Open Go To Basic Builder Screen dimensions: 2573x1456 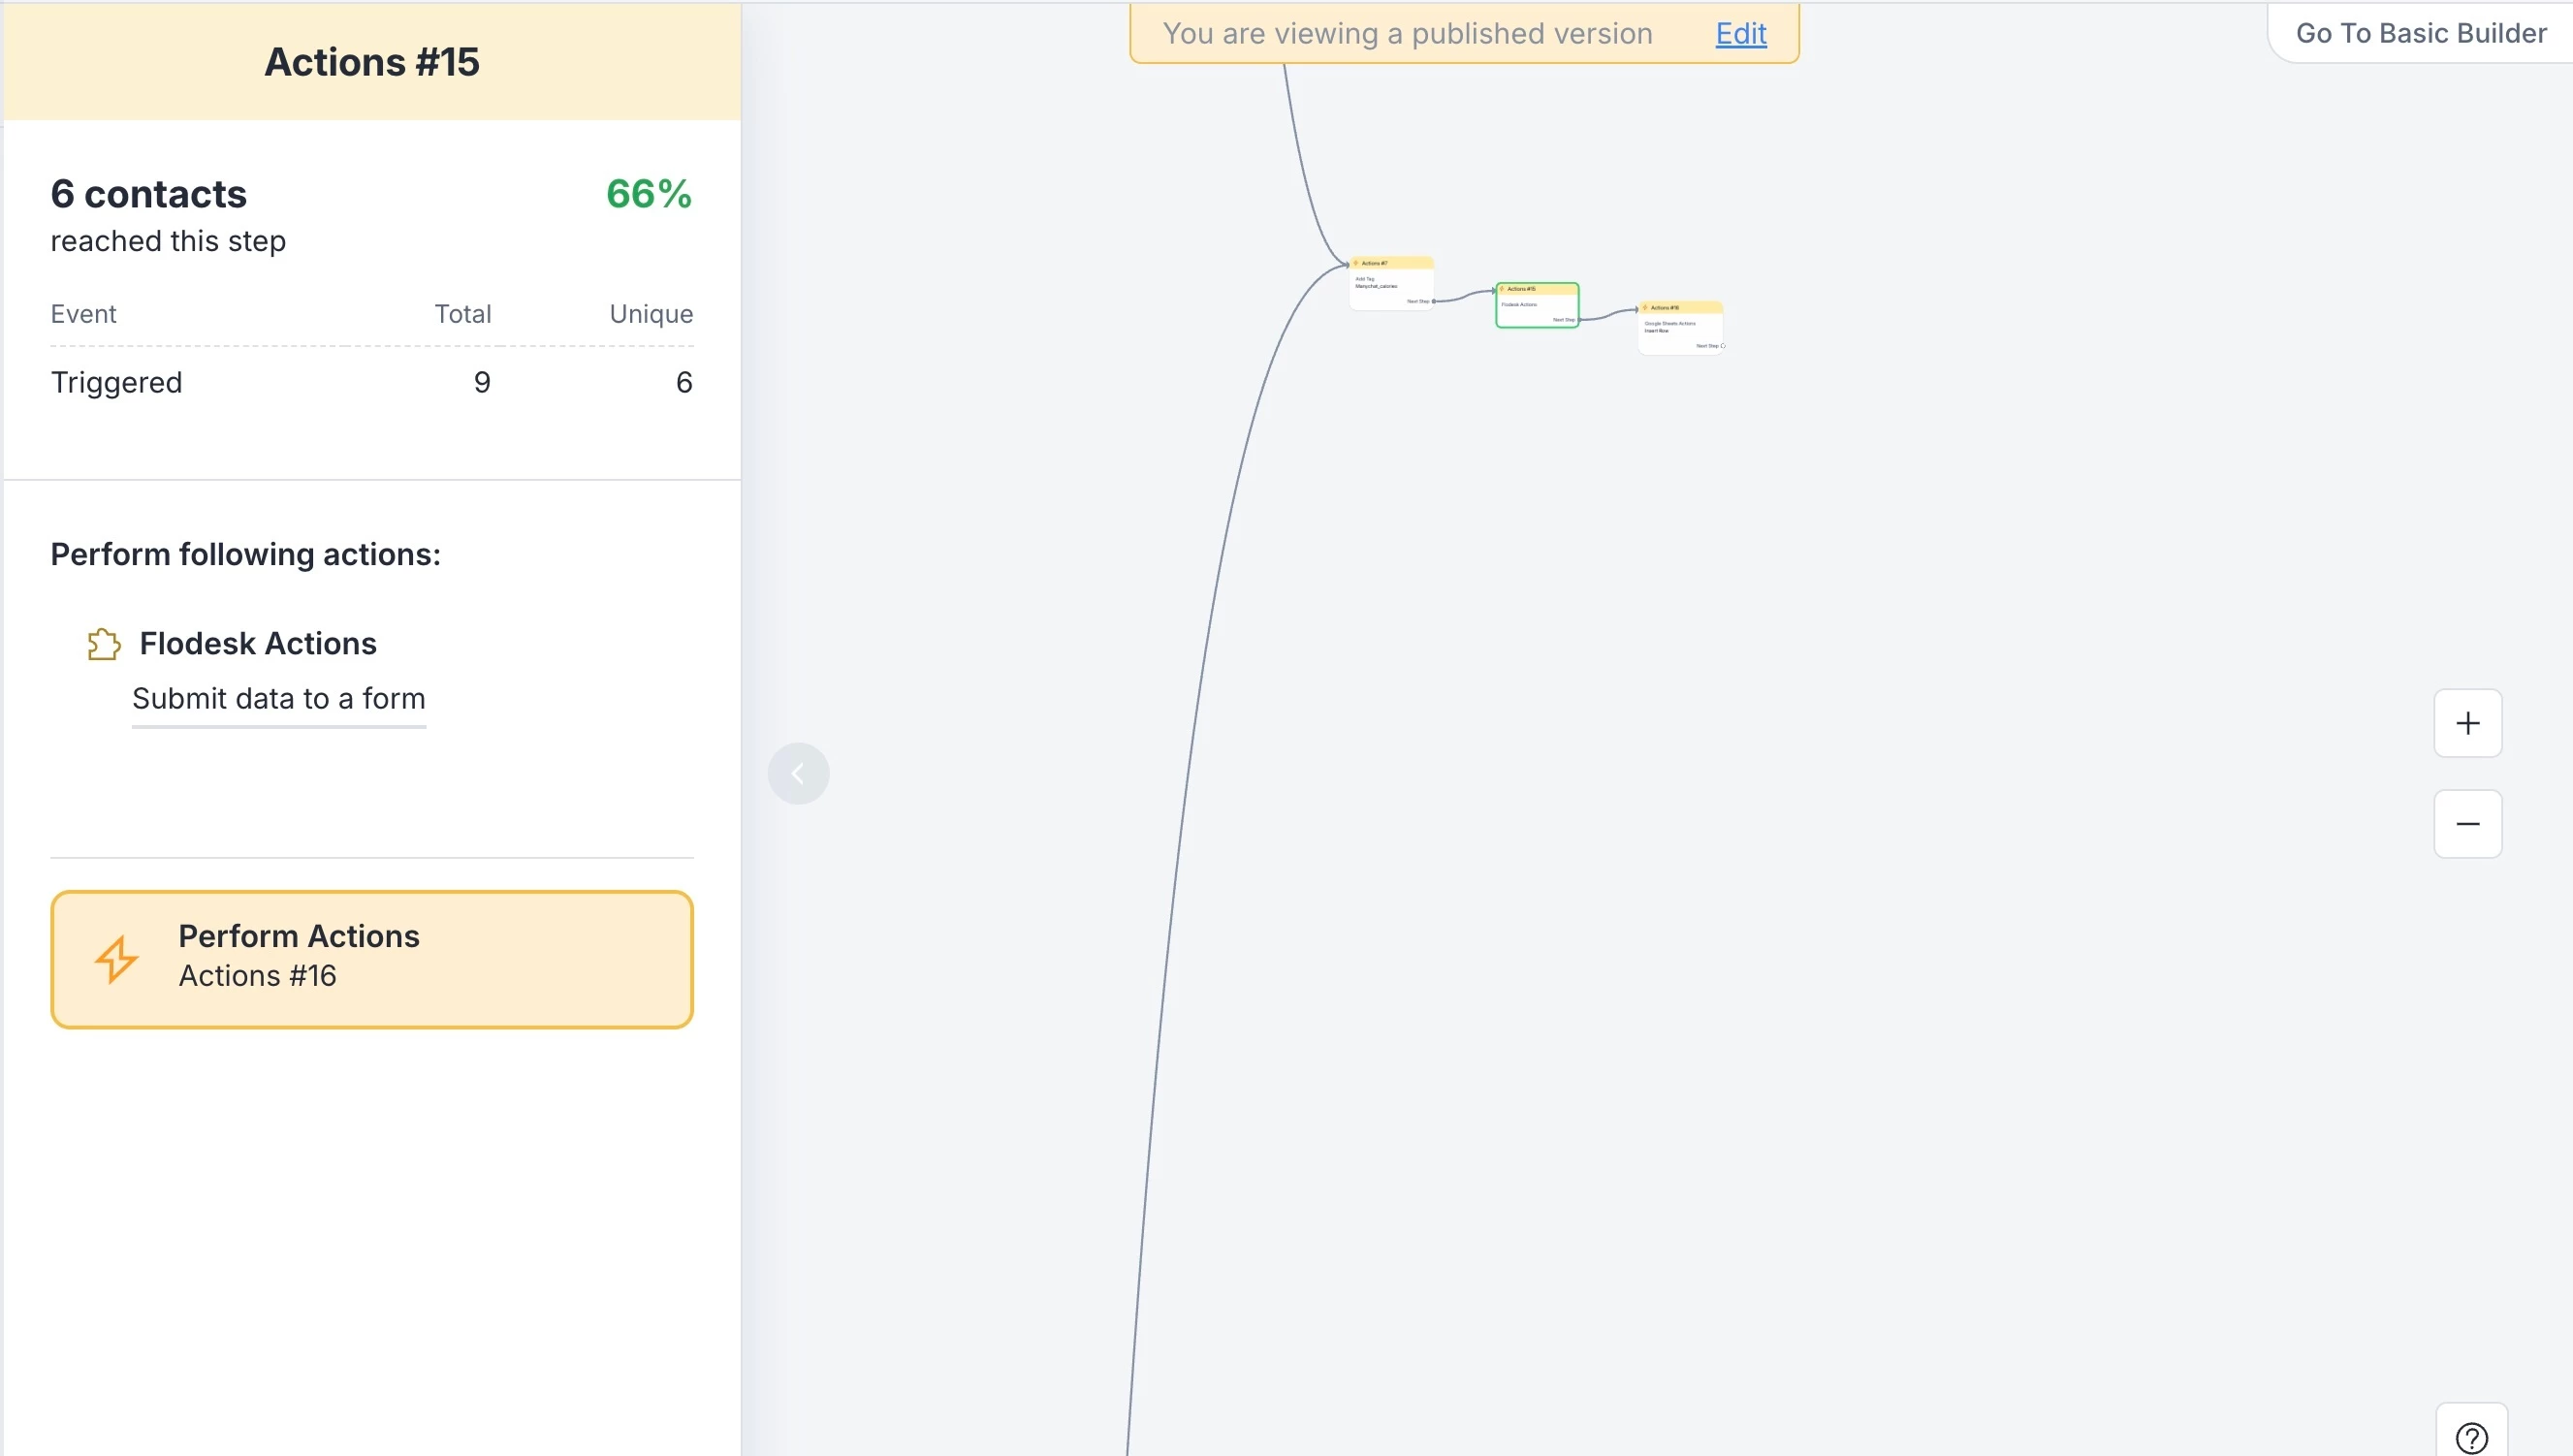(x=2420, y=33)
